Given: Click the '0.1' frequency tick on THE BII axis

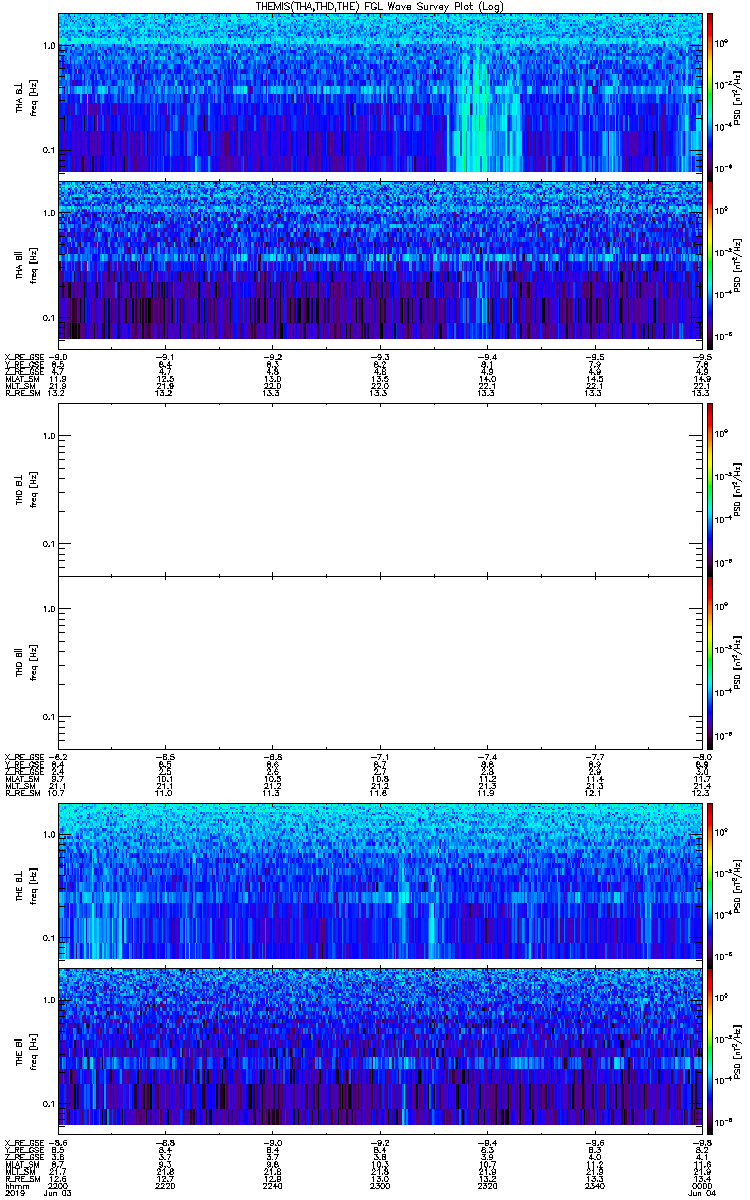Looking at the screenshot, I should [48, 1103].
